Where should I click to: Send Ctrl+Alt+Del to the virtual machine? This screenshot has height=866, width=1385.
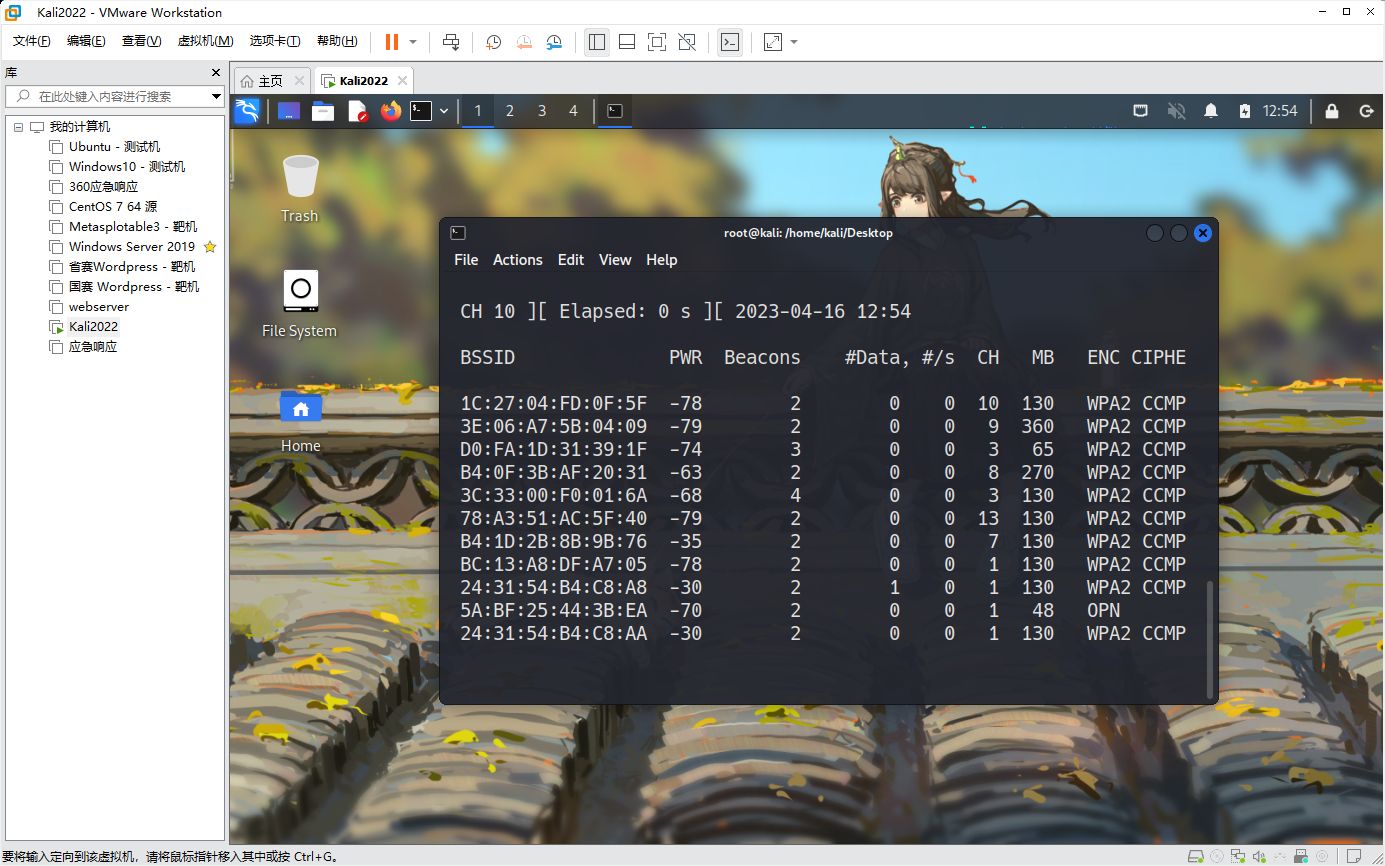(452, 42)
